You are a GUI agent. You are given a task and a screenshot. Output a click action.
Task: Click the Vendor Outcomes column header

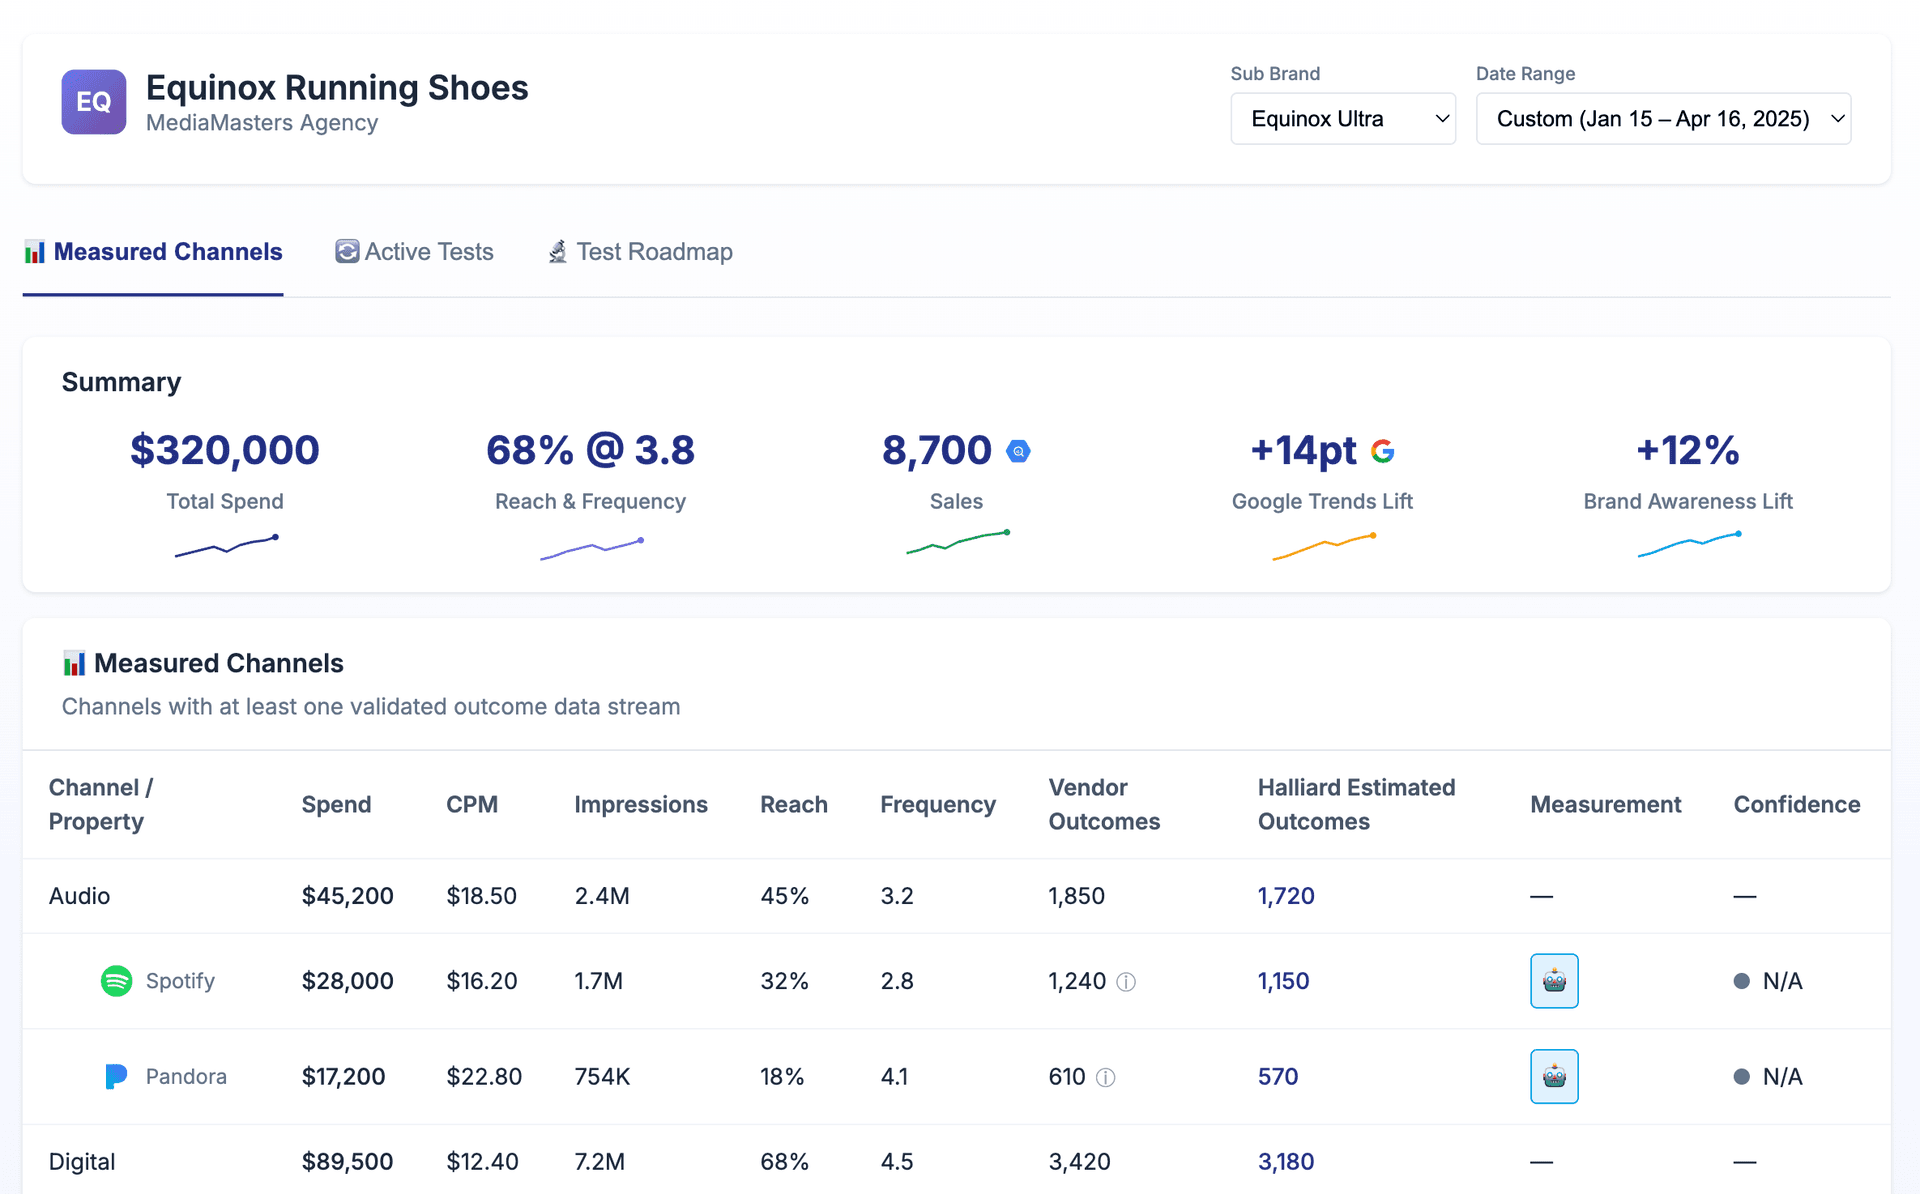[1105, 805]
